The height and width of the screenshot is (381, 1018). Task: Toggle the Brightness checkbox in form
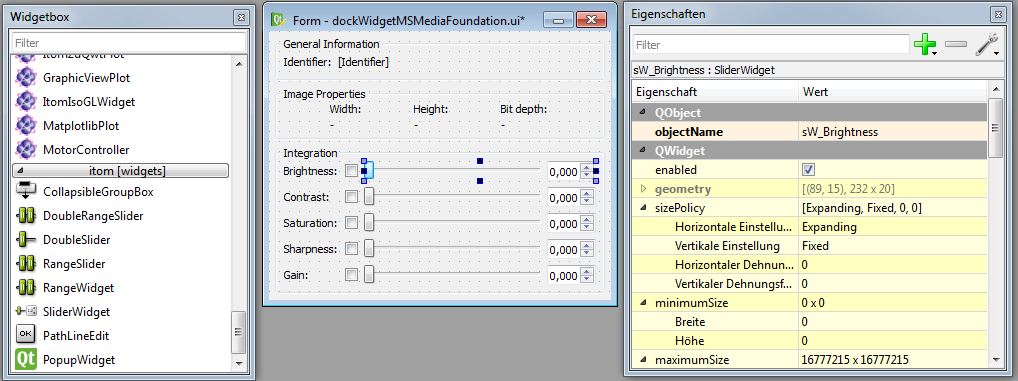pyautogui.click(x=351, y=171)
